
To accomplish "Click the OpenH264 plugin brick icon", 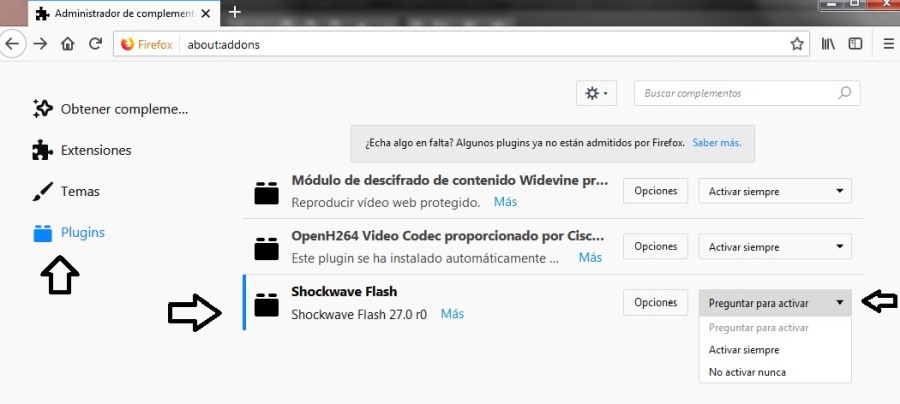I will [x=266, y=248].
